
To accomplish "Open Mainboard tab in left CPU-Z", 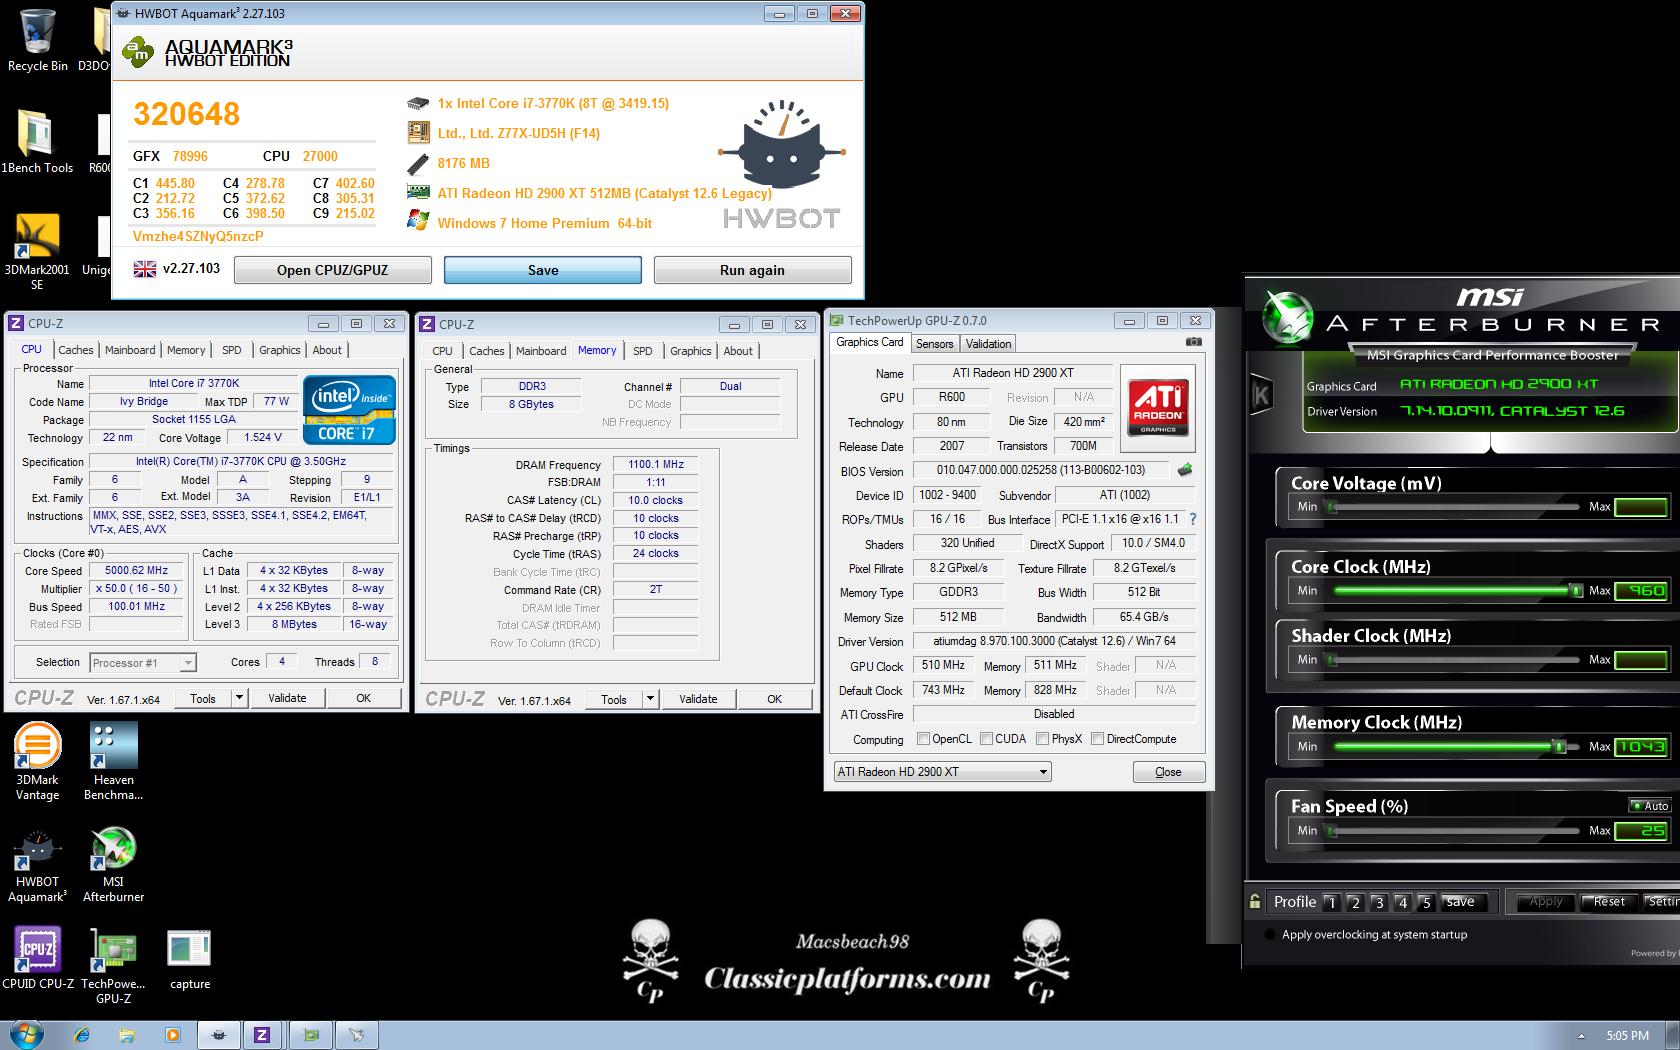I will [x=130, y=350].
